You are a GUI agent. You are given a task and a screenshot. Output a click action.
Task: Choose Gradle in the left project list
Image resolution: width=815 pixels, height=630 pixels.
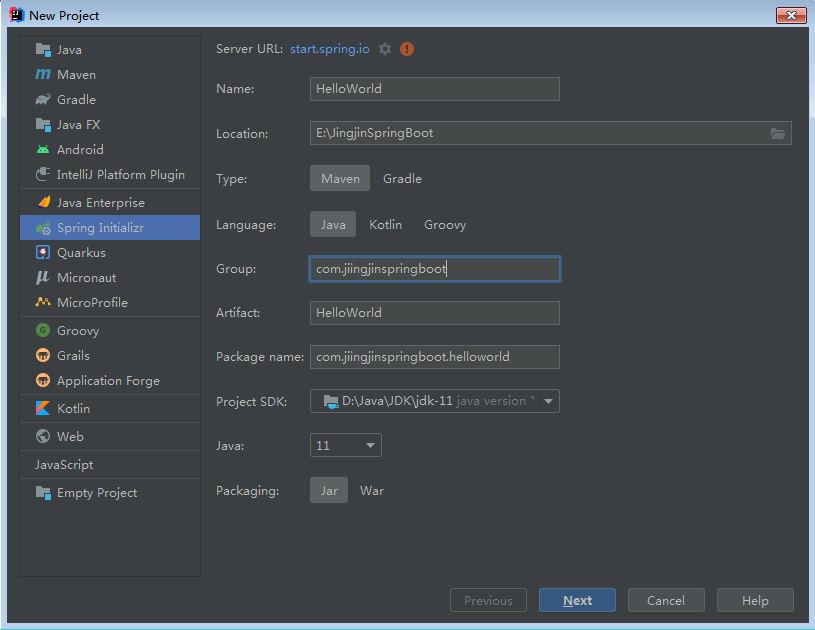pos(110,99)
